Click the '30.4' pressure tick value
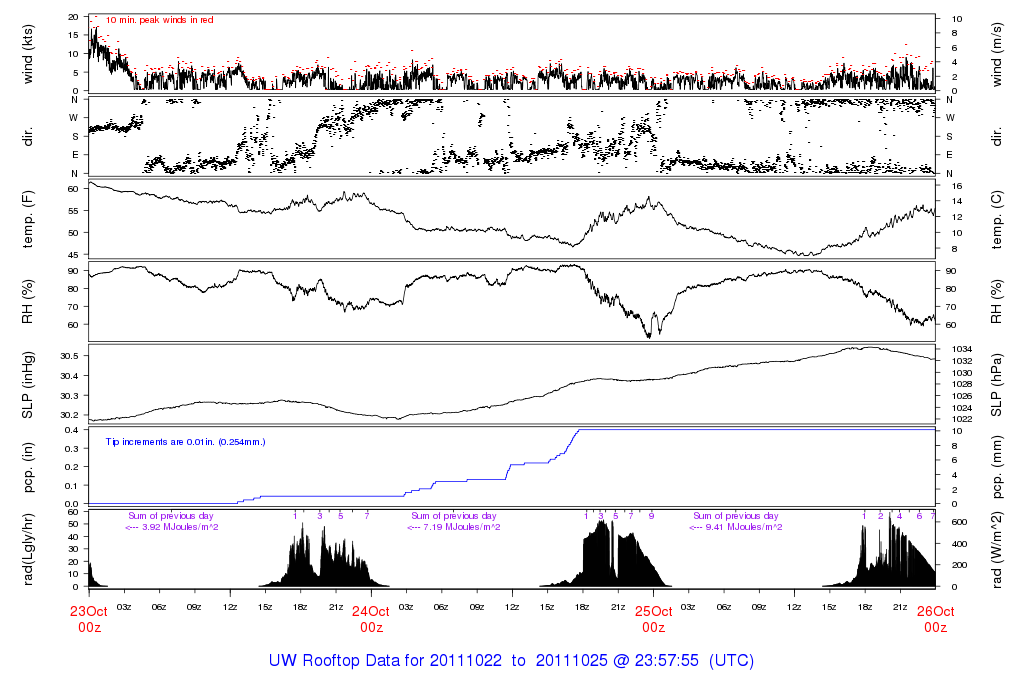Viewport: 1024px width, 700px height. pyautogui.click(x=70, y=376)
